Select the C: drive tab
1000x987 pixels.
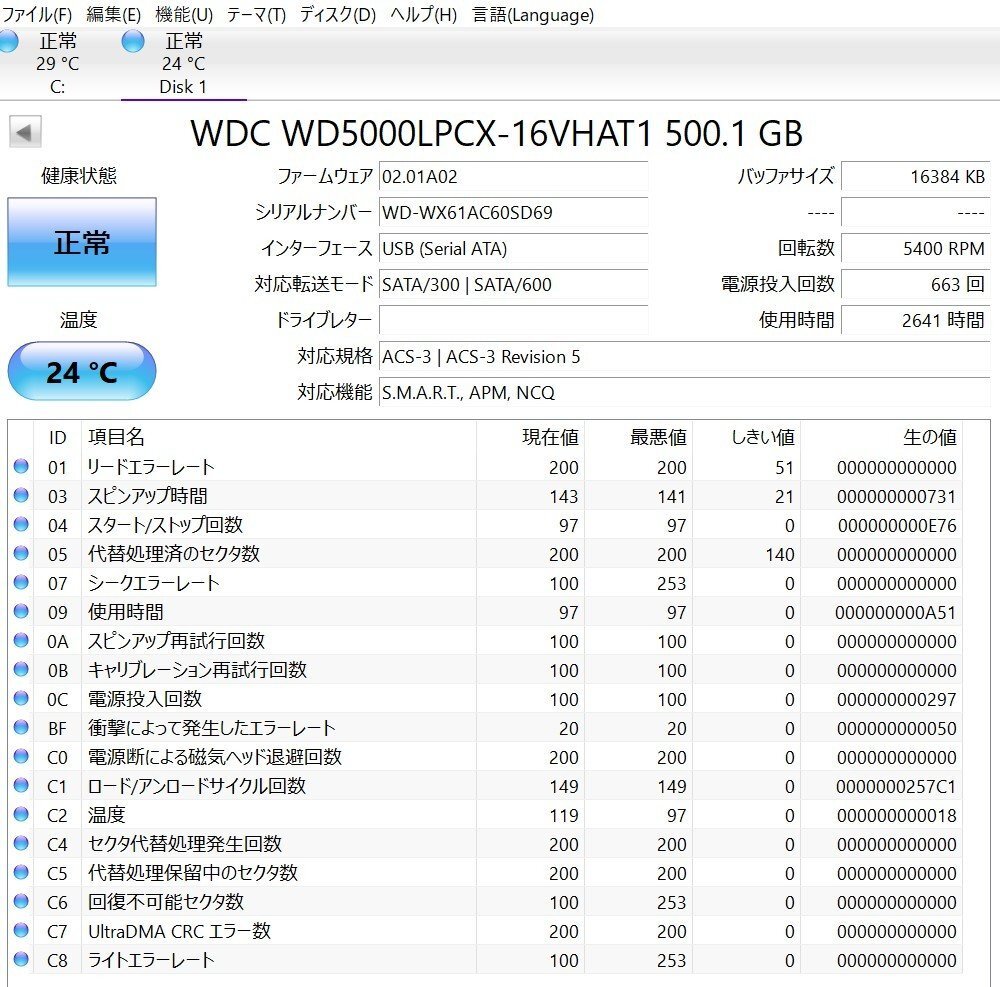tap(57, 64)
